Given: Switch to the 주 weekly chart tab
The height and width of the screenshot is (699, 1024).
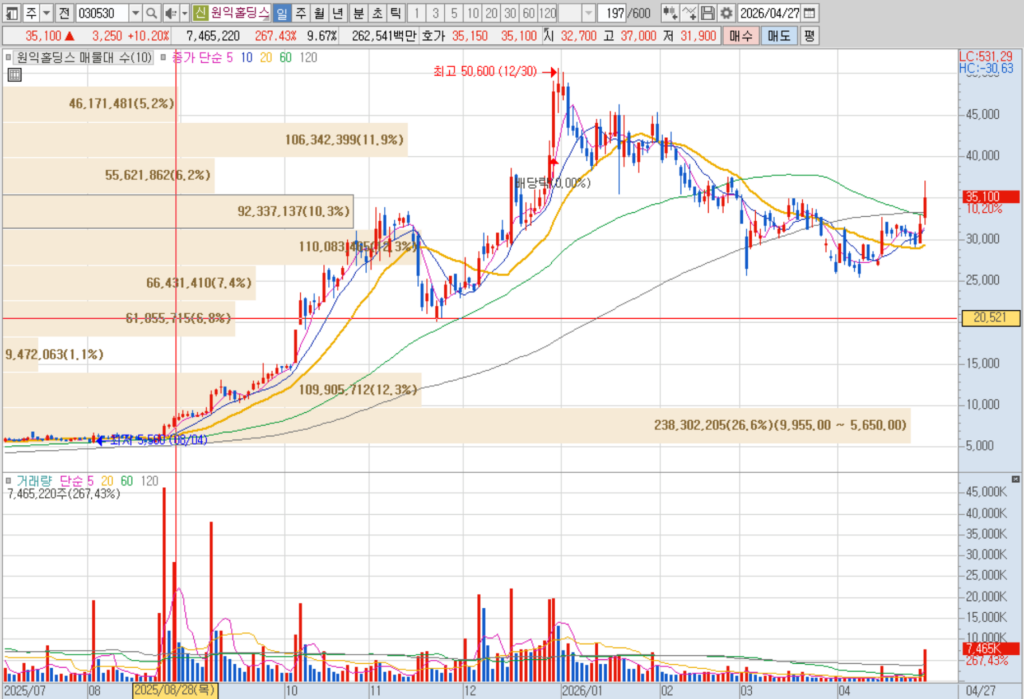Looking at the screenshot, I should pos(300,13).
